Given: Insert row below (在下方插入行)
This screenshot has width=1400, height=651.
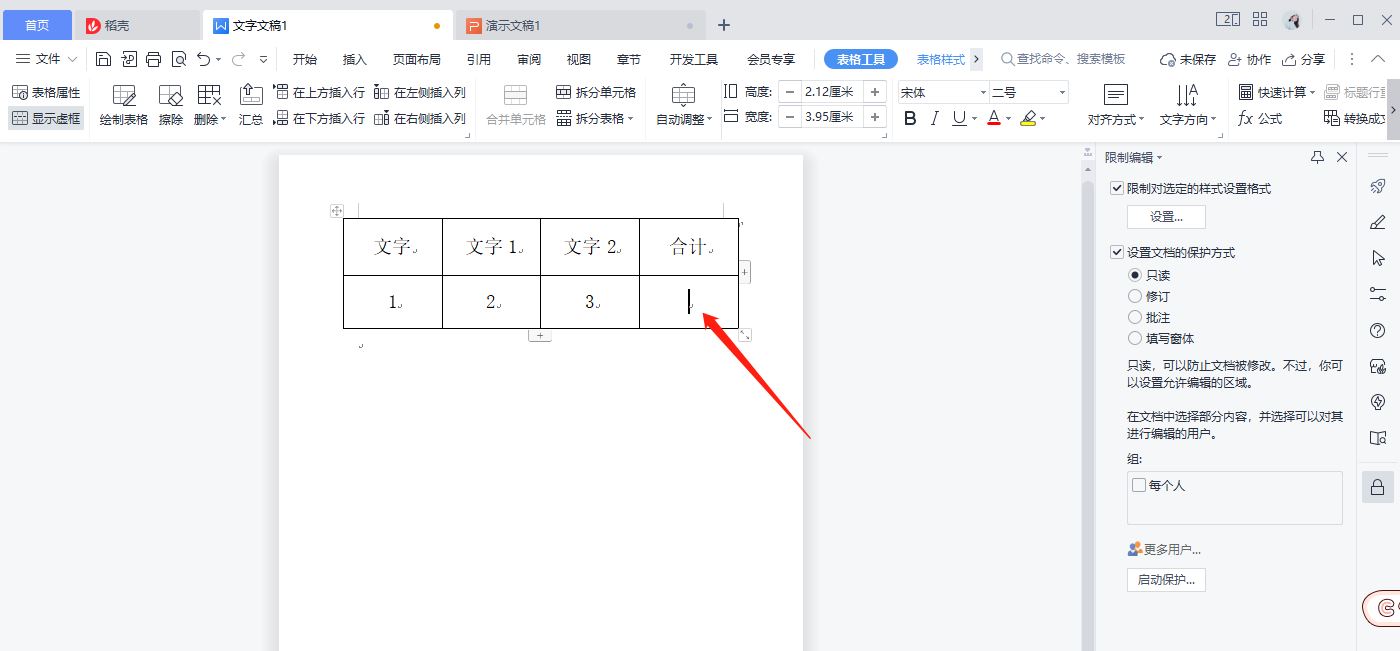Looking at the screenshot, I should coord(319,118).
